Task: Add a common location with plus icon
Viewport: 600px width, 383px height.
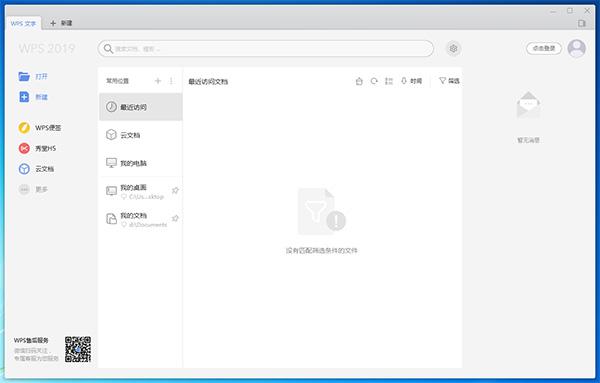Action: click(158, 81)
